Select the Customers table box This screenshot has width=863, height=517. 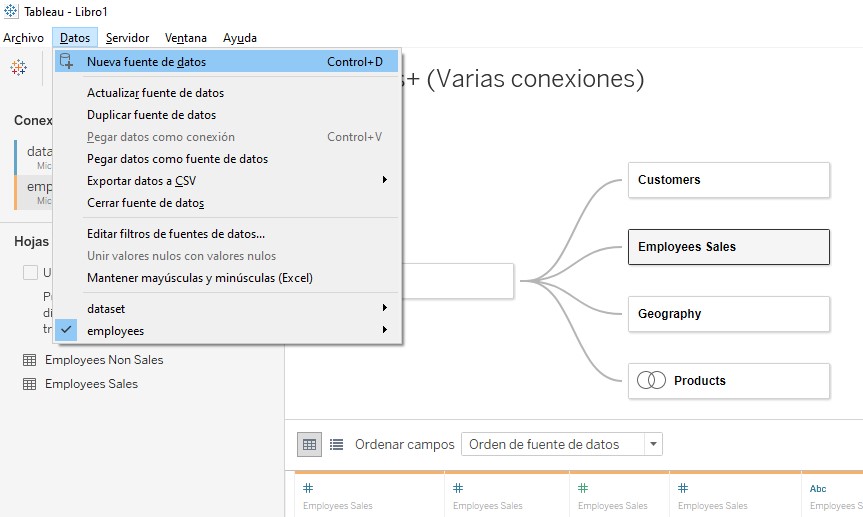[729, 180]
